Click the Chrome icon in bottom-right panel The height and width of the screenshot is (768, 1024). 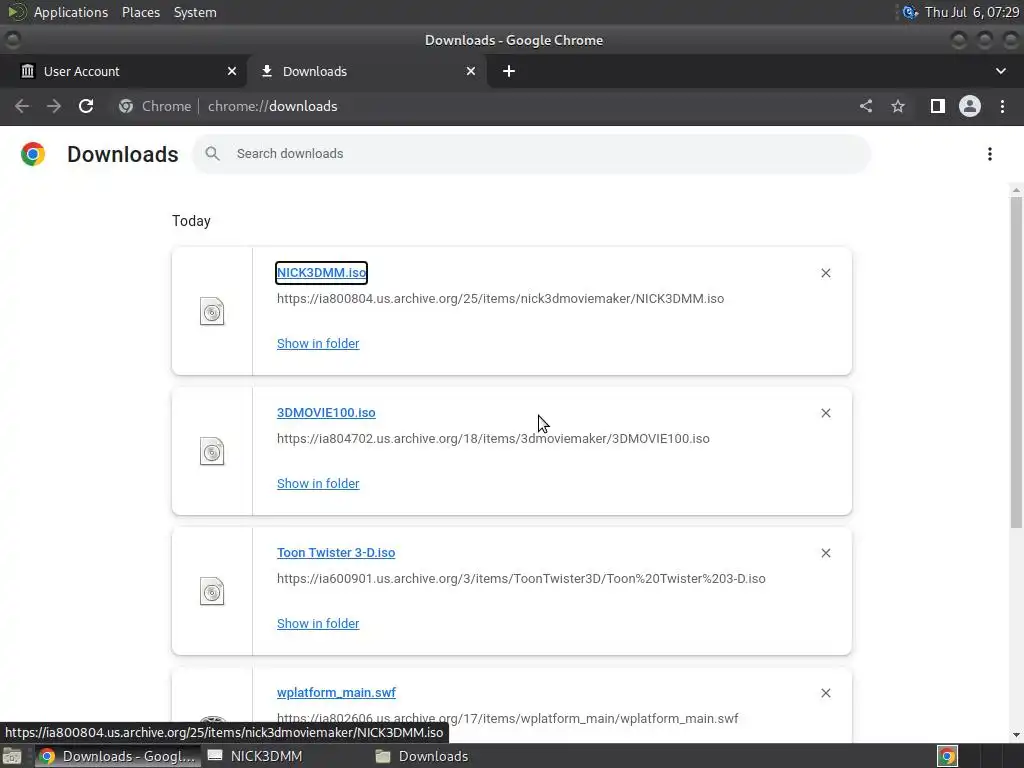(x=948, y=756)
